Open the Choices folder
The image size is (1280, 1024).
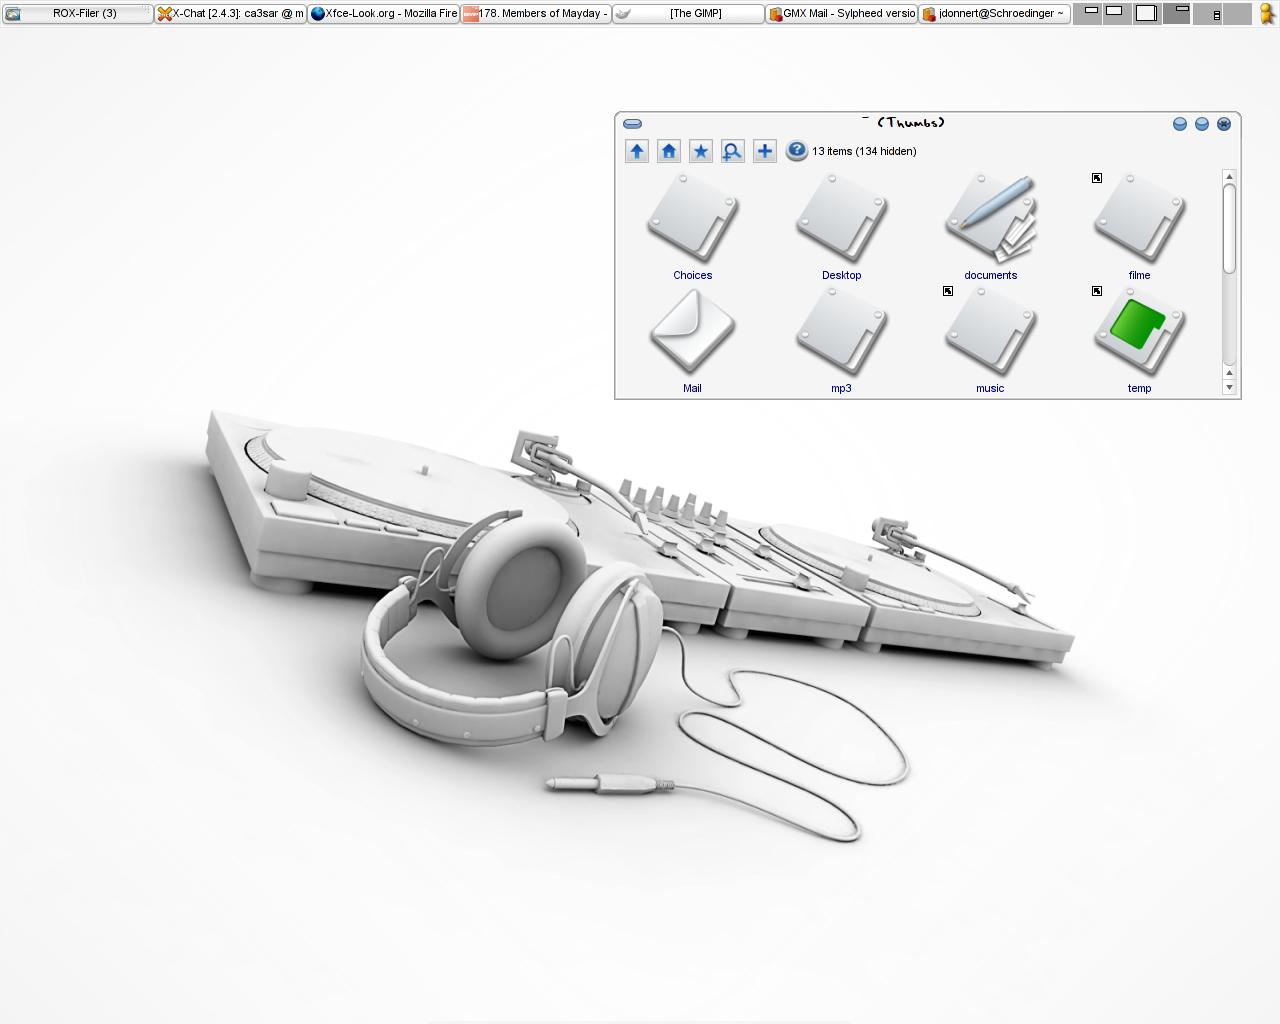point(692,227)
